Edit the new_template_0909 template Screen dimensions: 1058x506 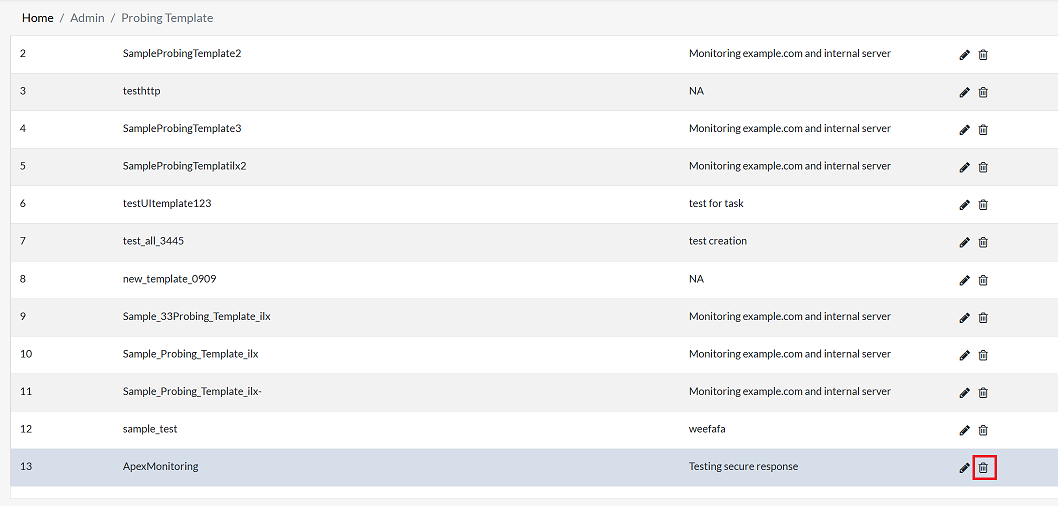[964, 280]
